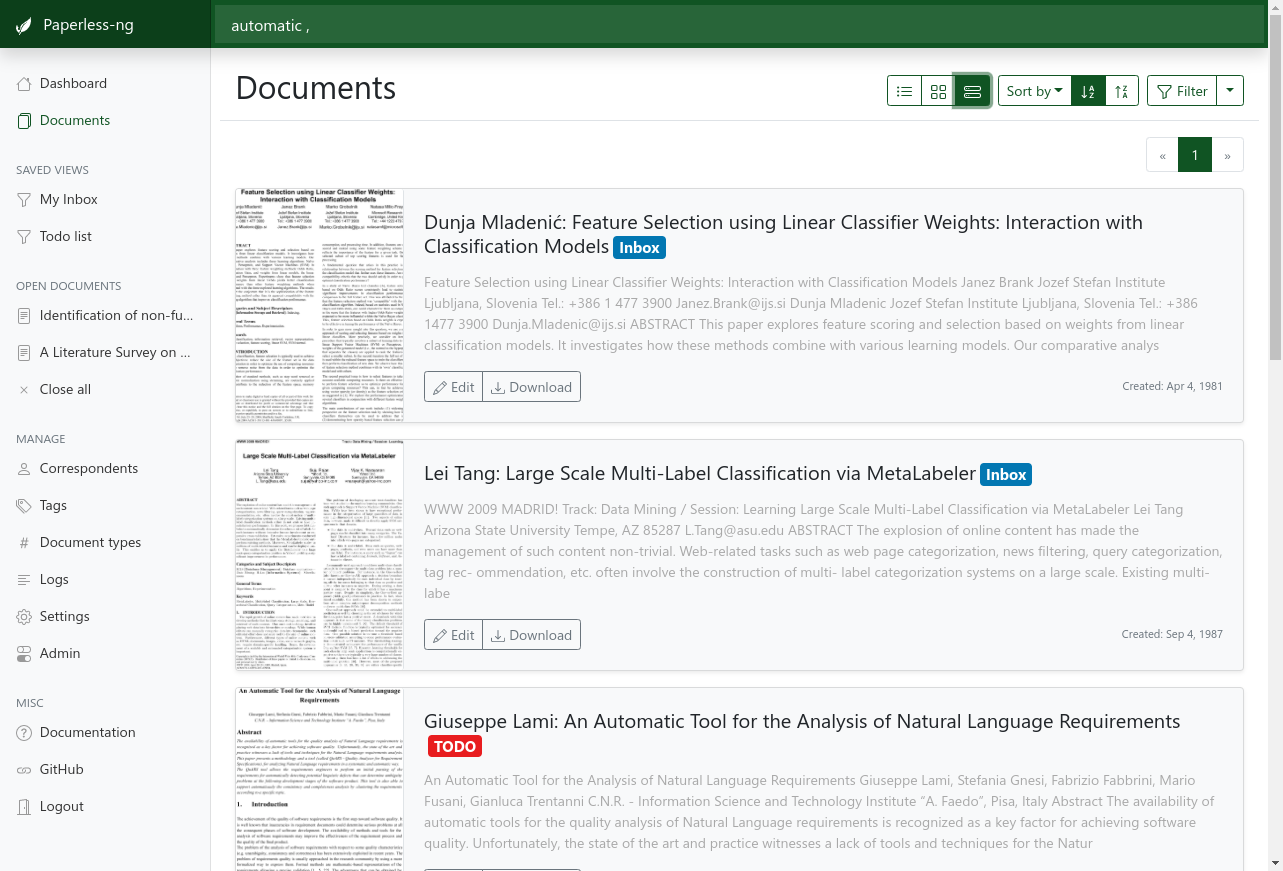This screenshot has width=1283, height=871.
Task: Expand the Filter dropdown arrow
Action: pos(1230,91)
